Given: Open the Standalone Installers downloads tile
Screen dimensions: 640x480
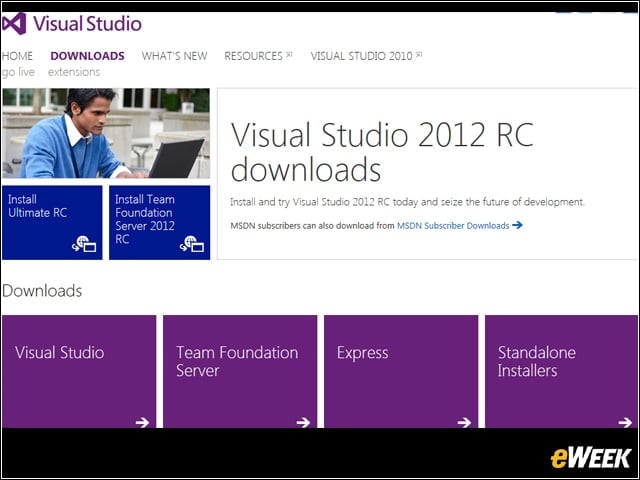Looking at the screenshot, I should click(x=561, y=371).
